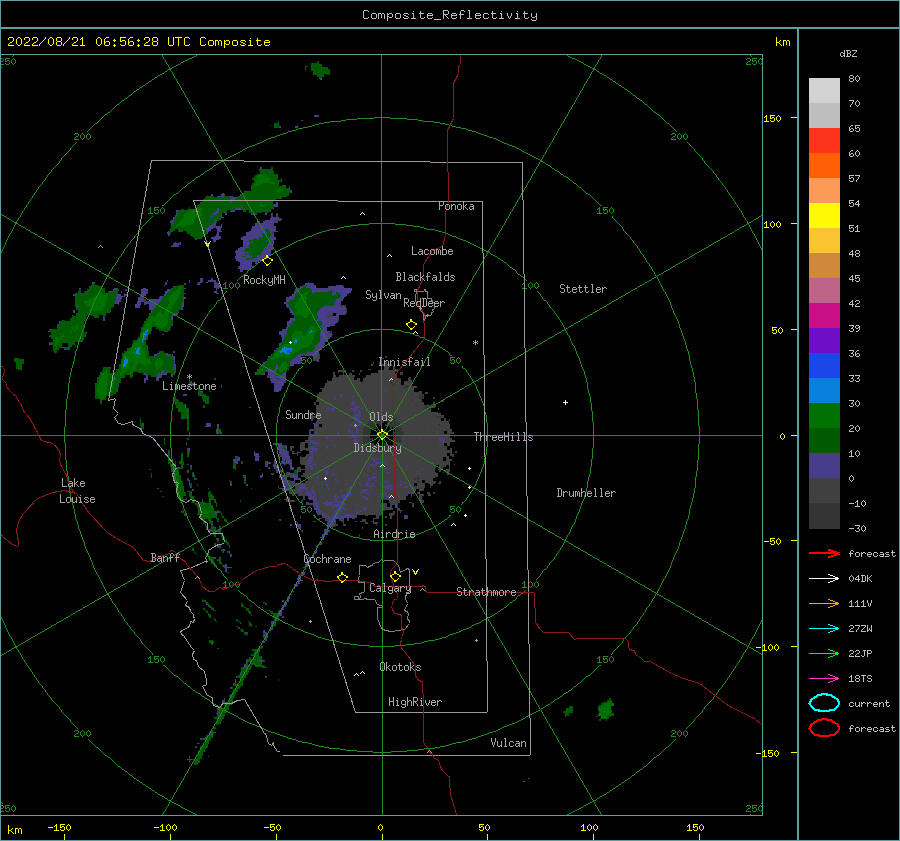Click the radar site marker between Olds and Didsbury
This screenshot has width=900, height=841.
pos(382,435)
